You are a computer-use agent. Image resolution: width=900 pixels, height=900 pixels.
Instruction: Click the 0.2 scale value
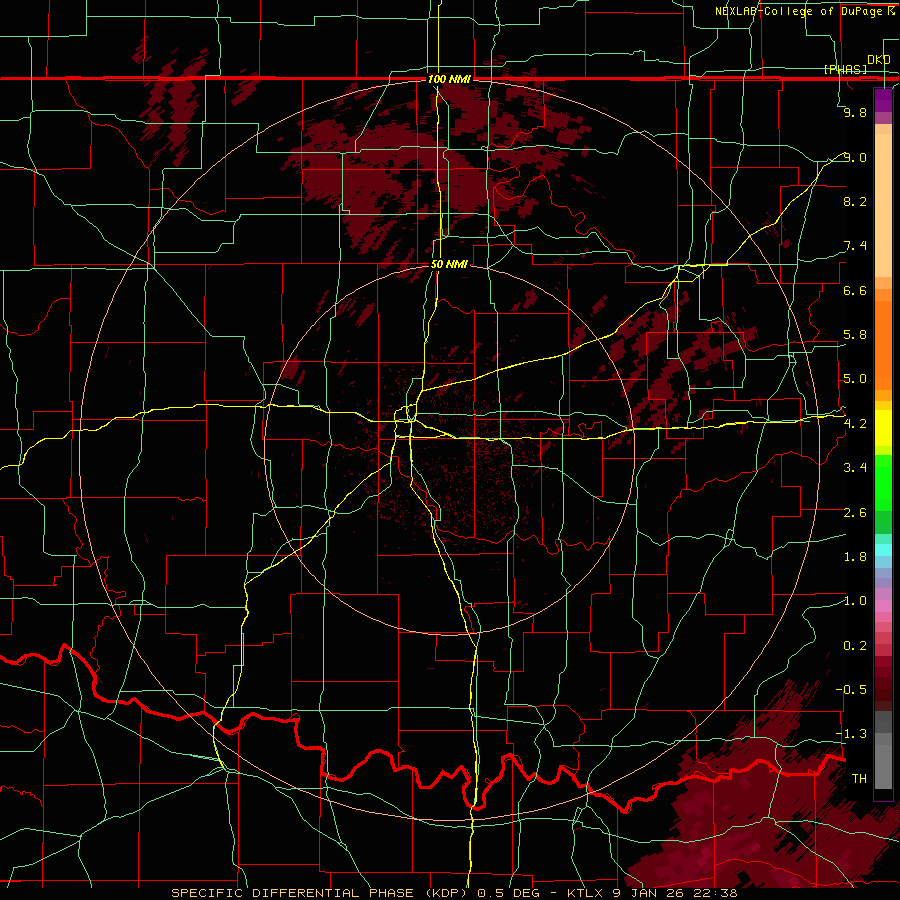855,646
